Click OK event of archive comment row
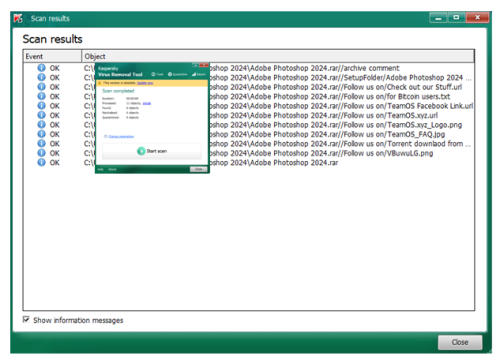Viewport: 500px width, 360px height. (x=55, y=68)
